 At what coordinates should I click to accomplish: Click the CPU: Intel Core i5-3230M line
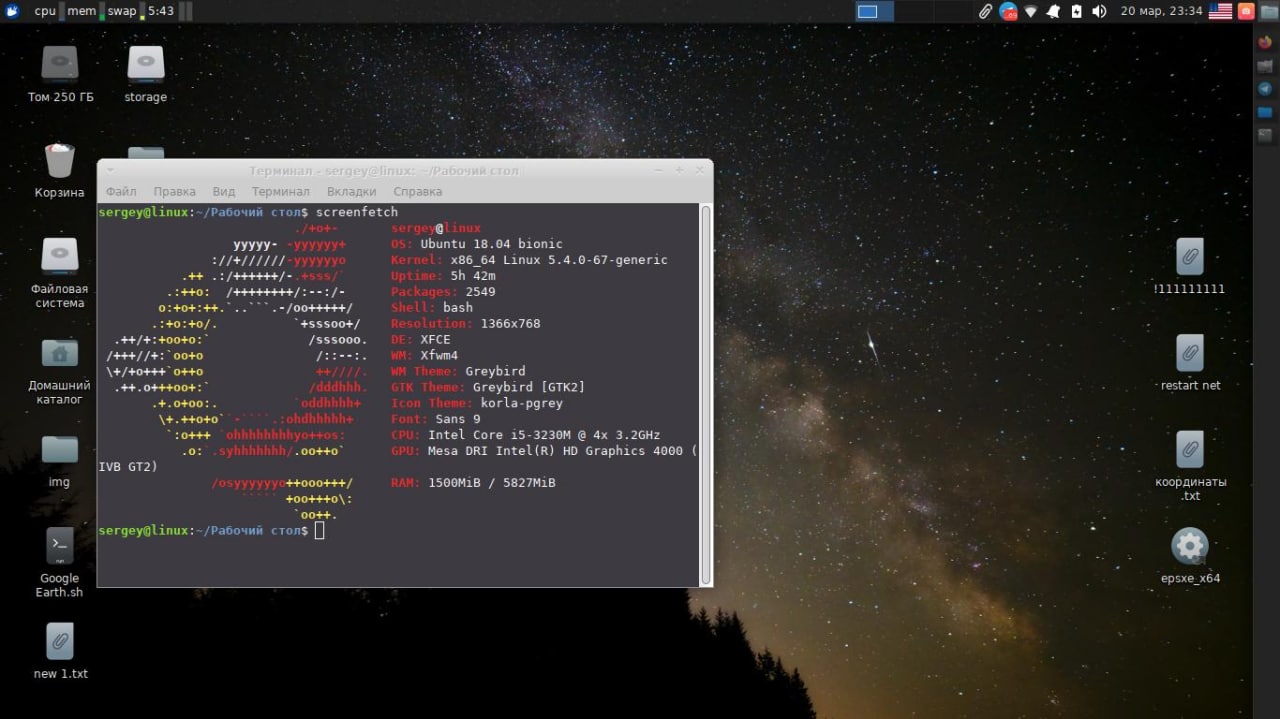coord(526,435)
